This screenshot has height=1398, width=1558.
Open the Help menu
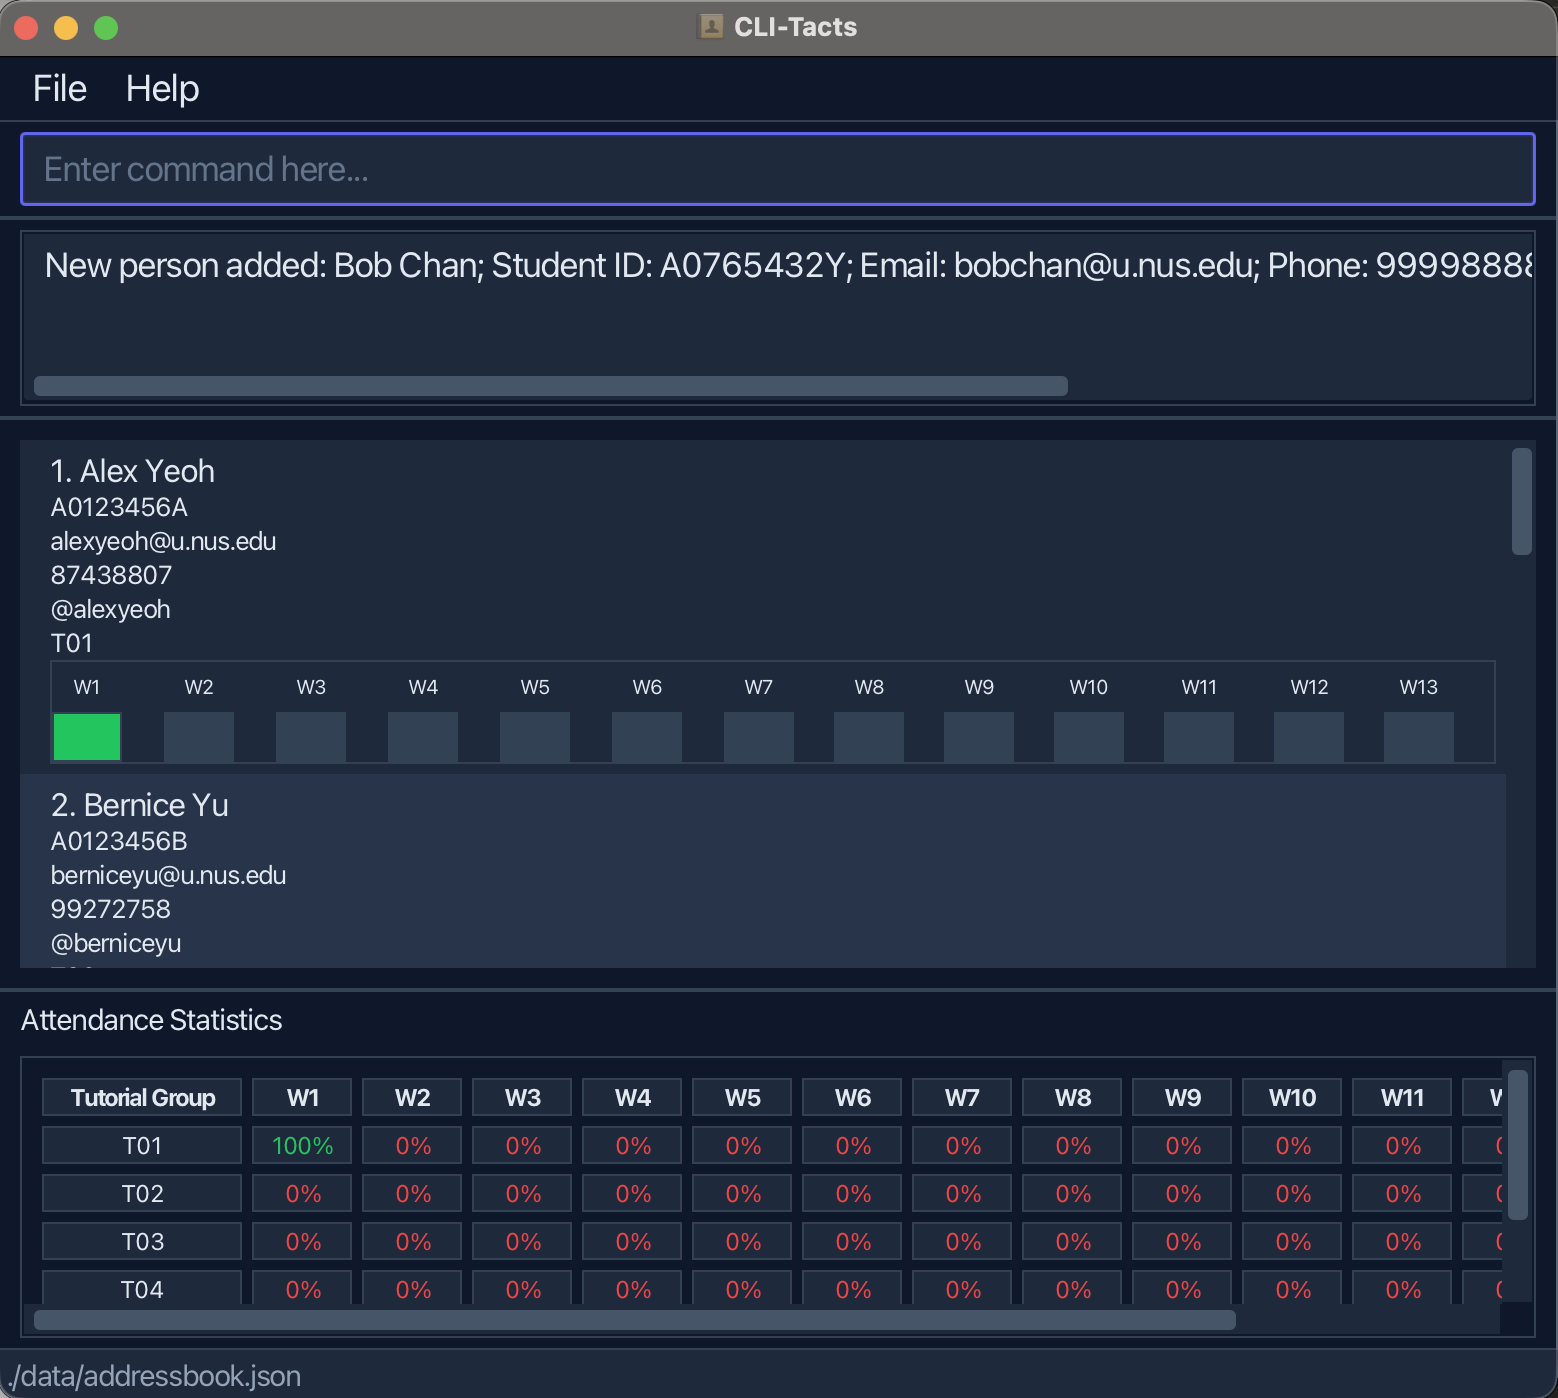point(162,89)
